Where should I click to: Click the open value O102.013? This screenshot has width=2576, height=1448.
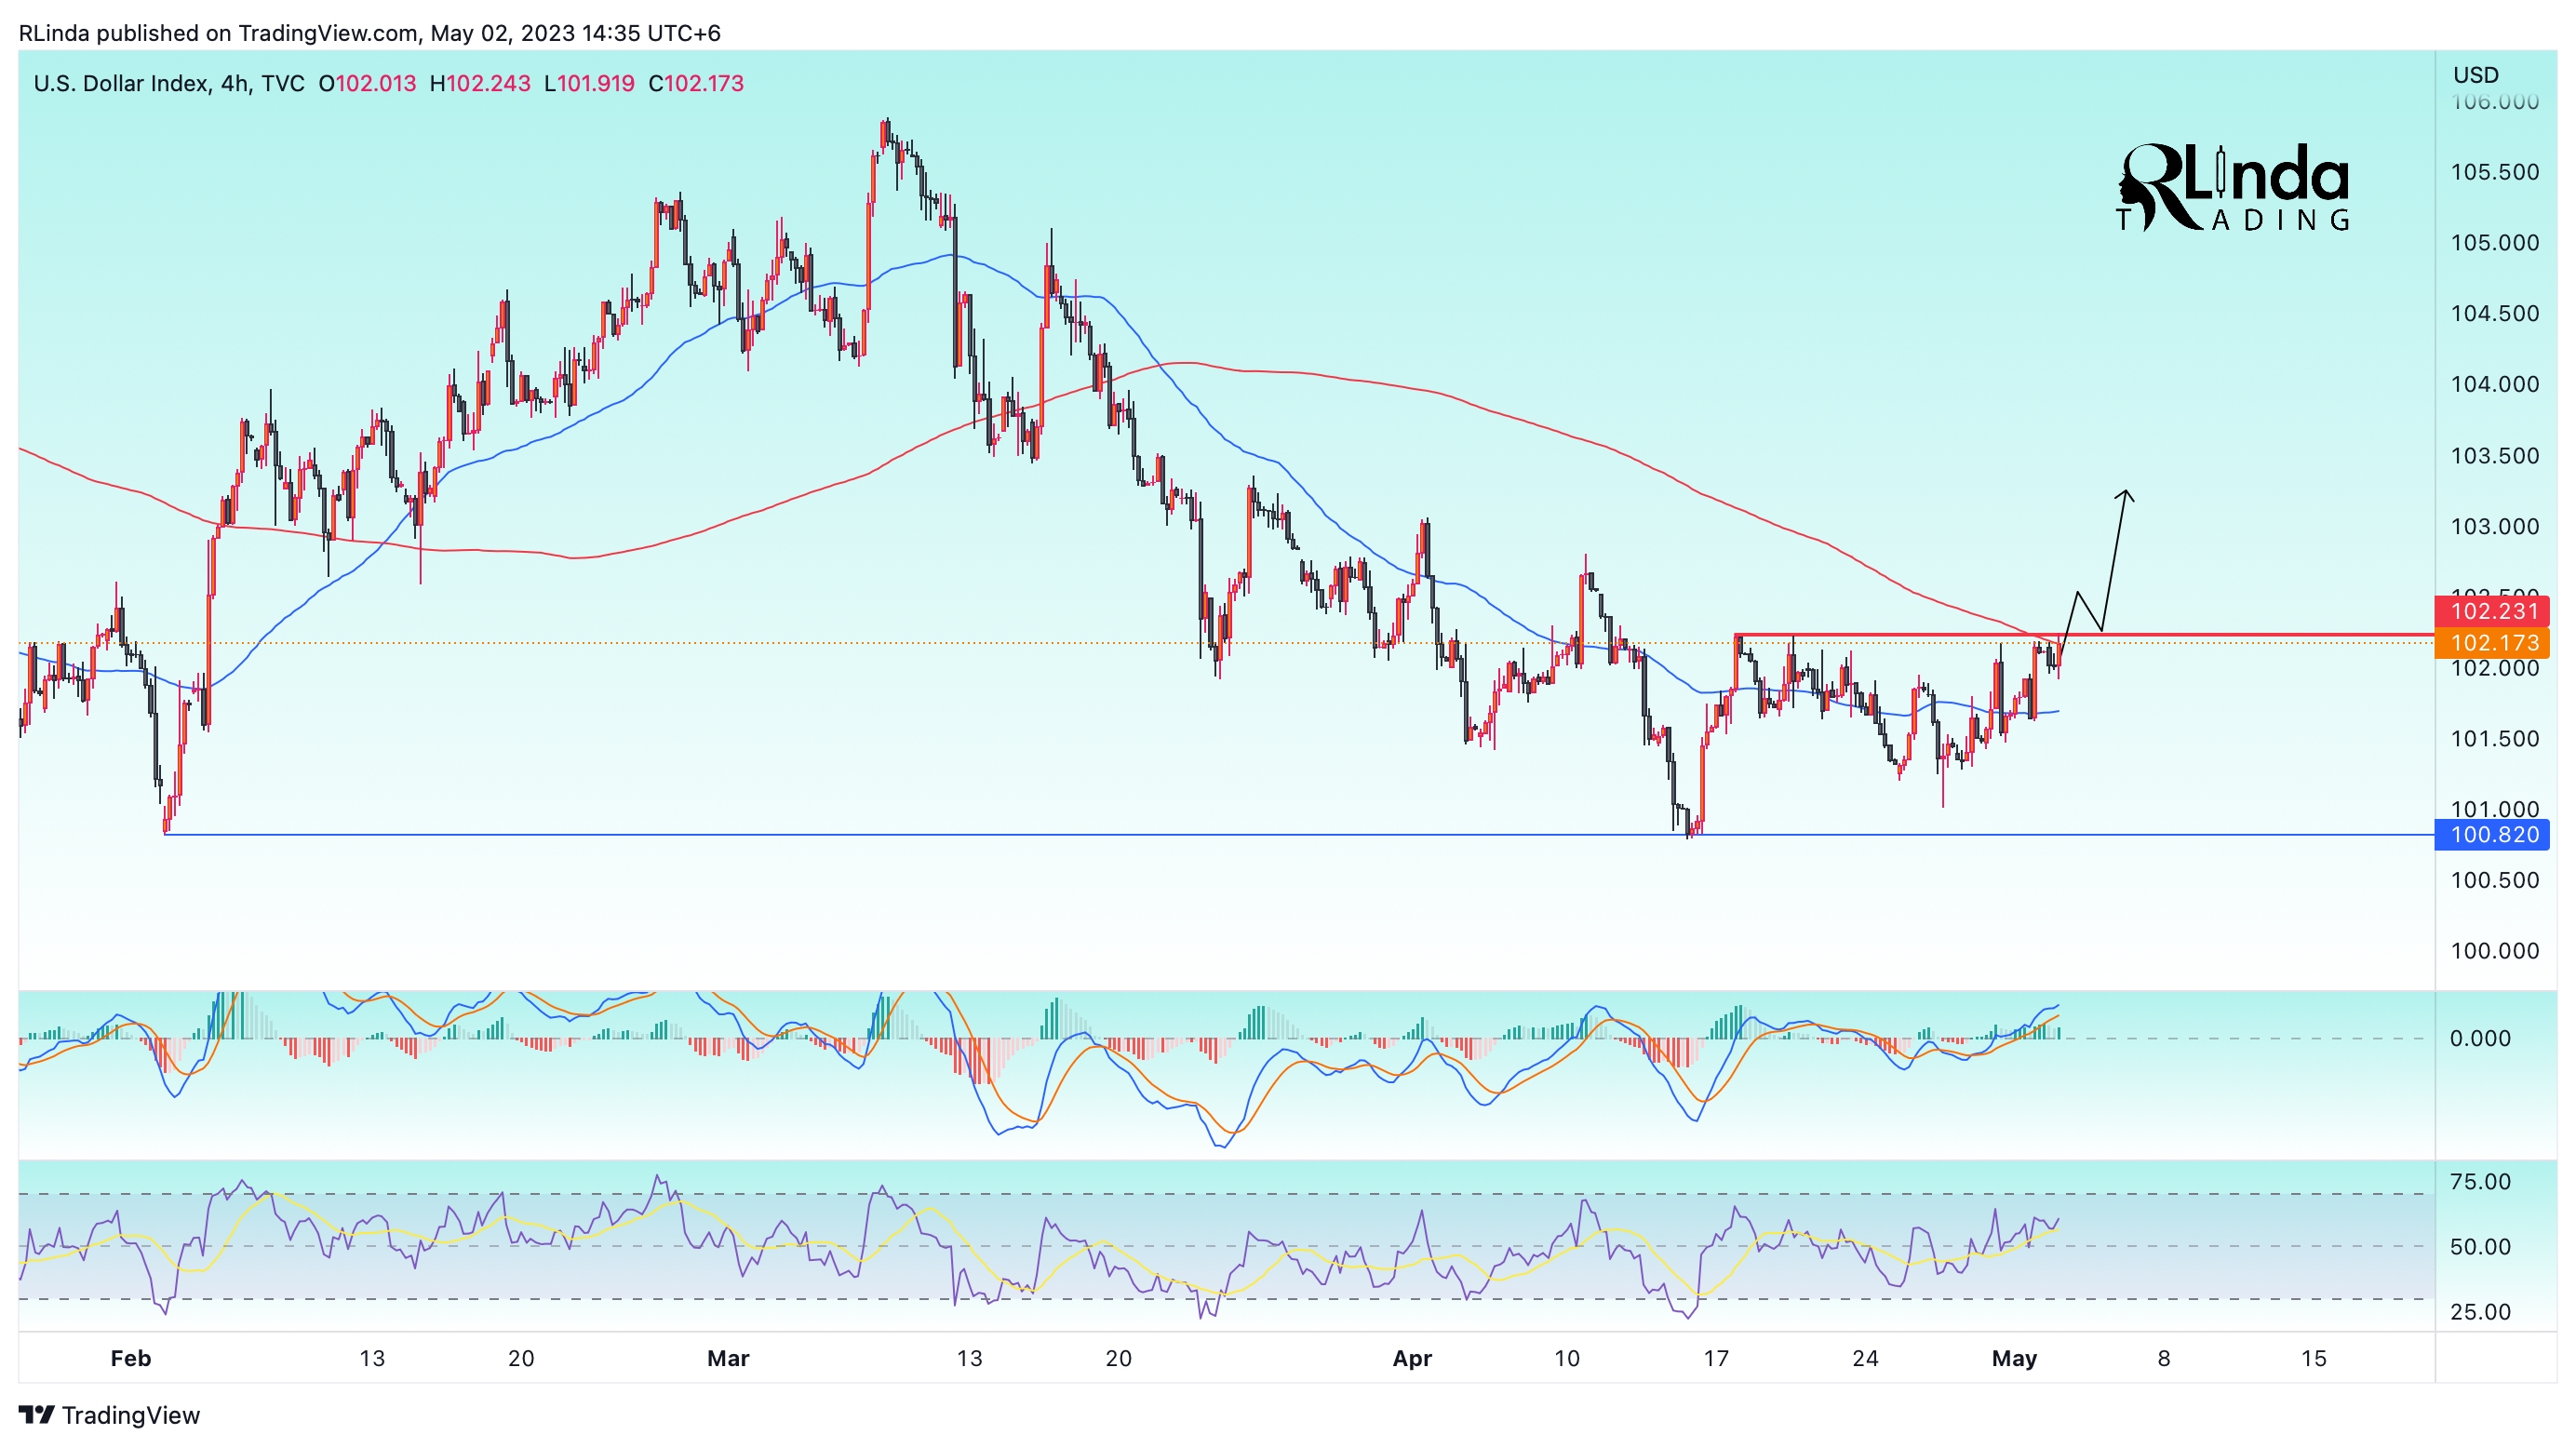pos(367,83)
